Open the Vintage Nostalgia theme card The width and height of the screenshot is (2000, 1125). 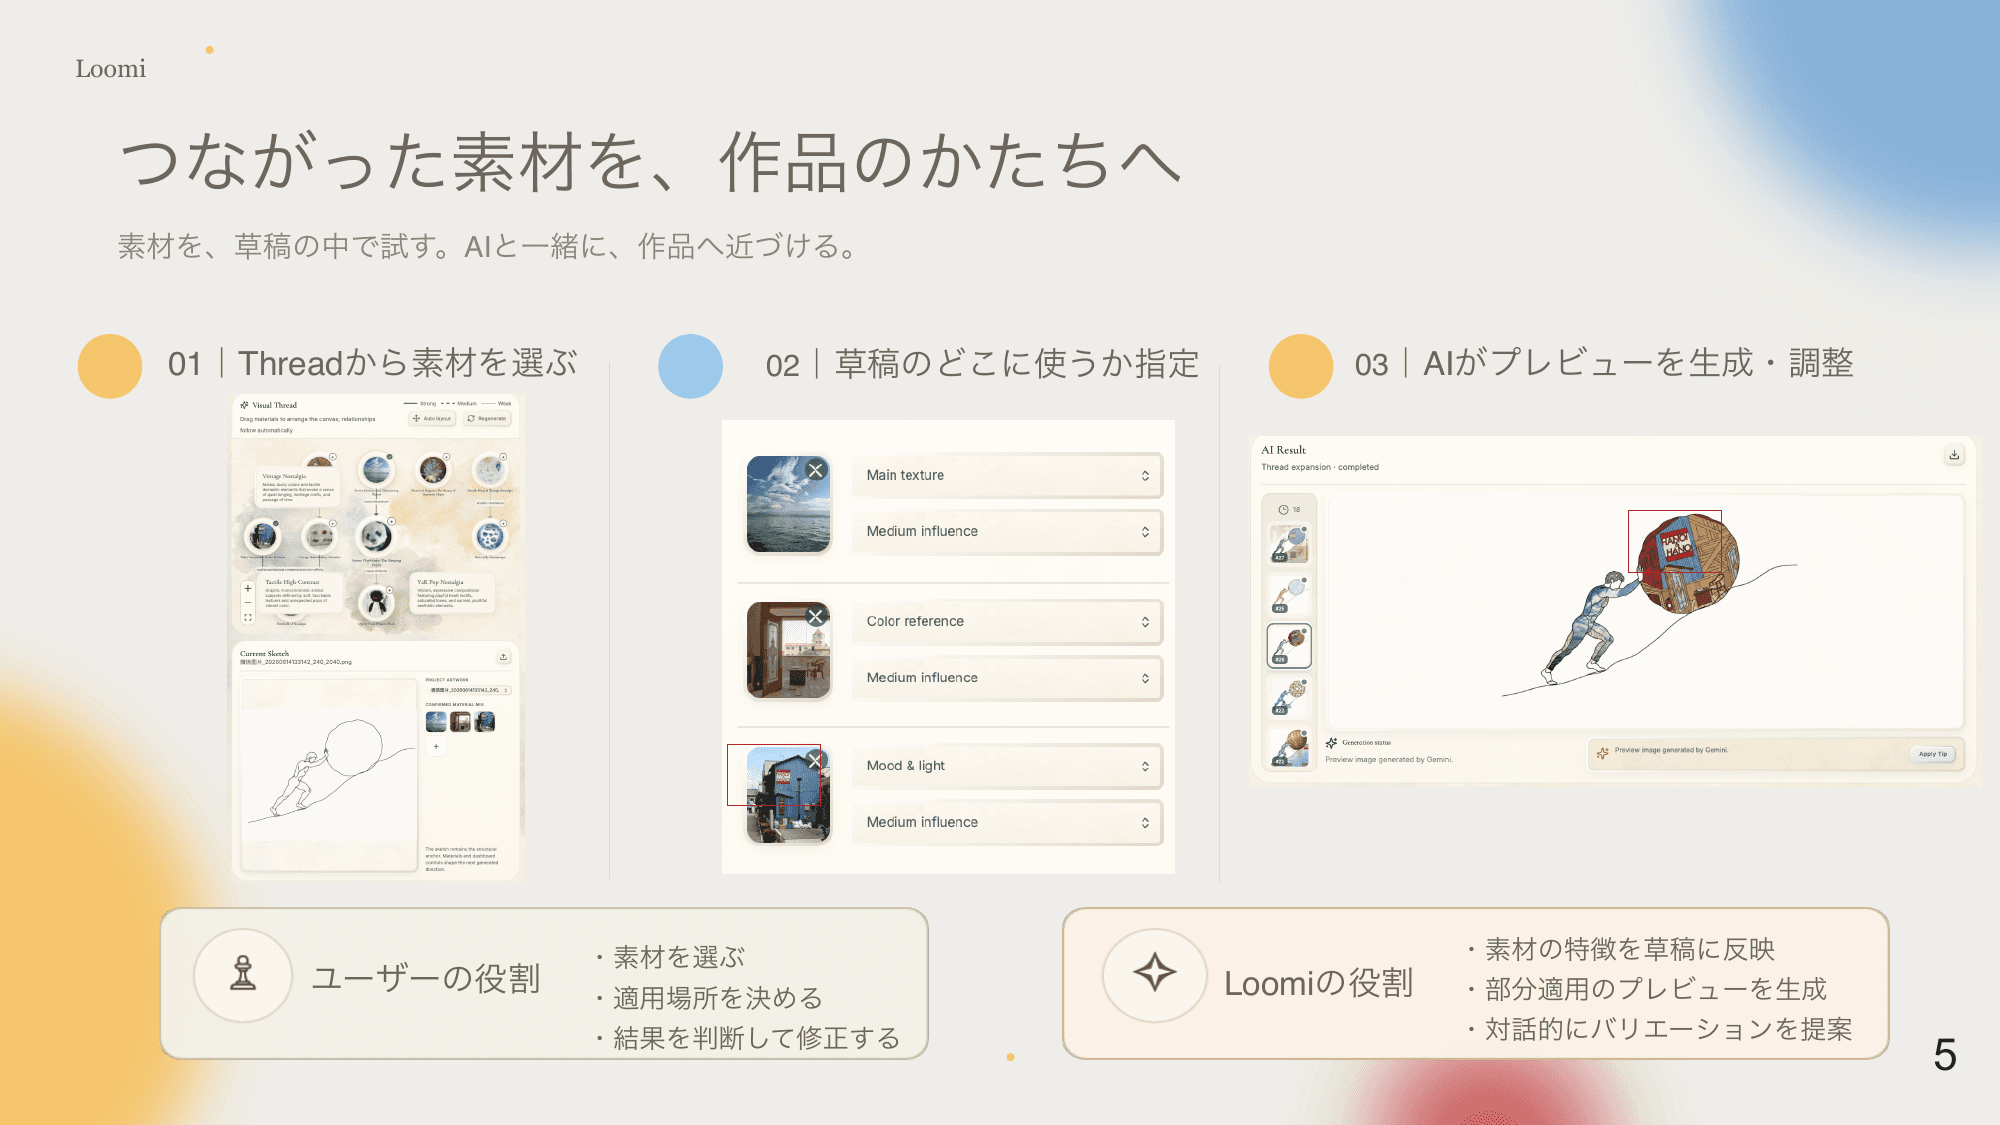coord(297,488)
